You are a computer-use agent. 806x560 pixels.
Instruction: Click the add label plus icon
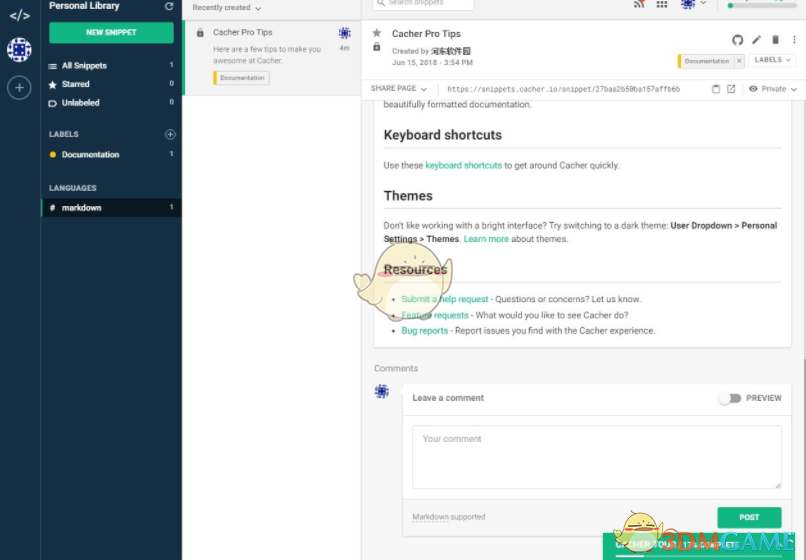click(x=170, y=134)
